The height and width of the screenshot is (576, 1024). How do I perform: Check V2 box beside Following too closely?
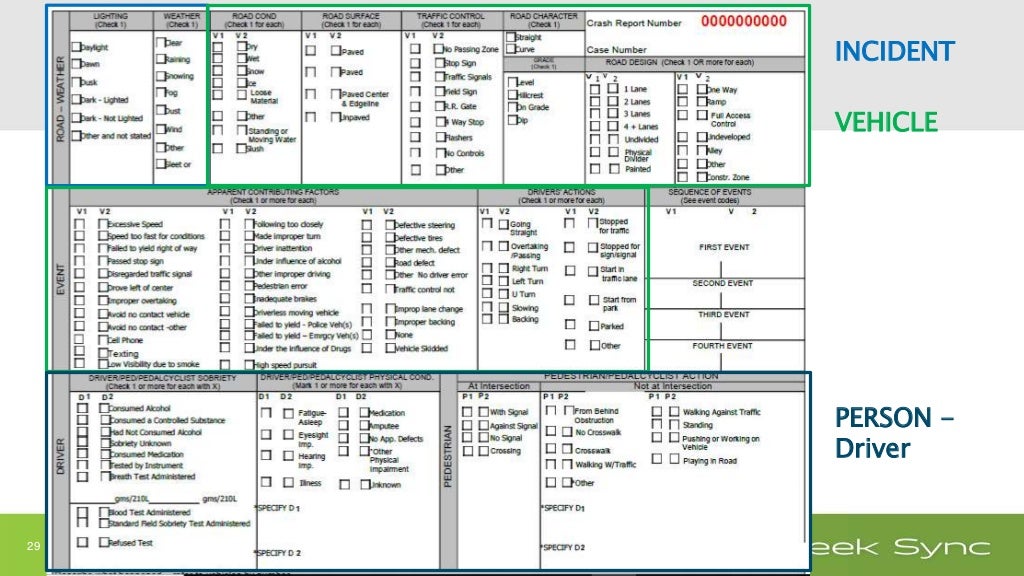tap(249, 223)
